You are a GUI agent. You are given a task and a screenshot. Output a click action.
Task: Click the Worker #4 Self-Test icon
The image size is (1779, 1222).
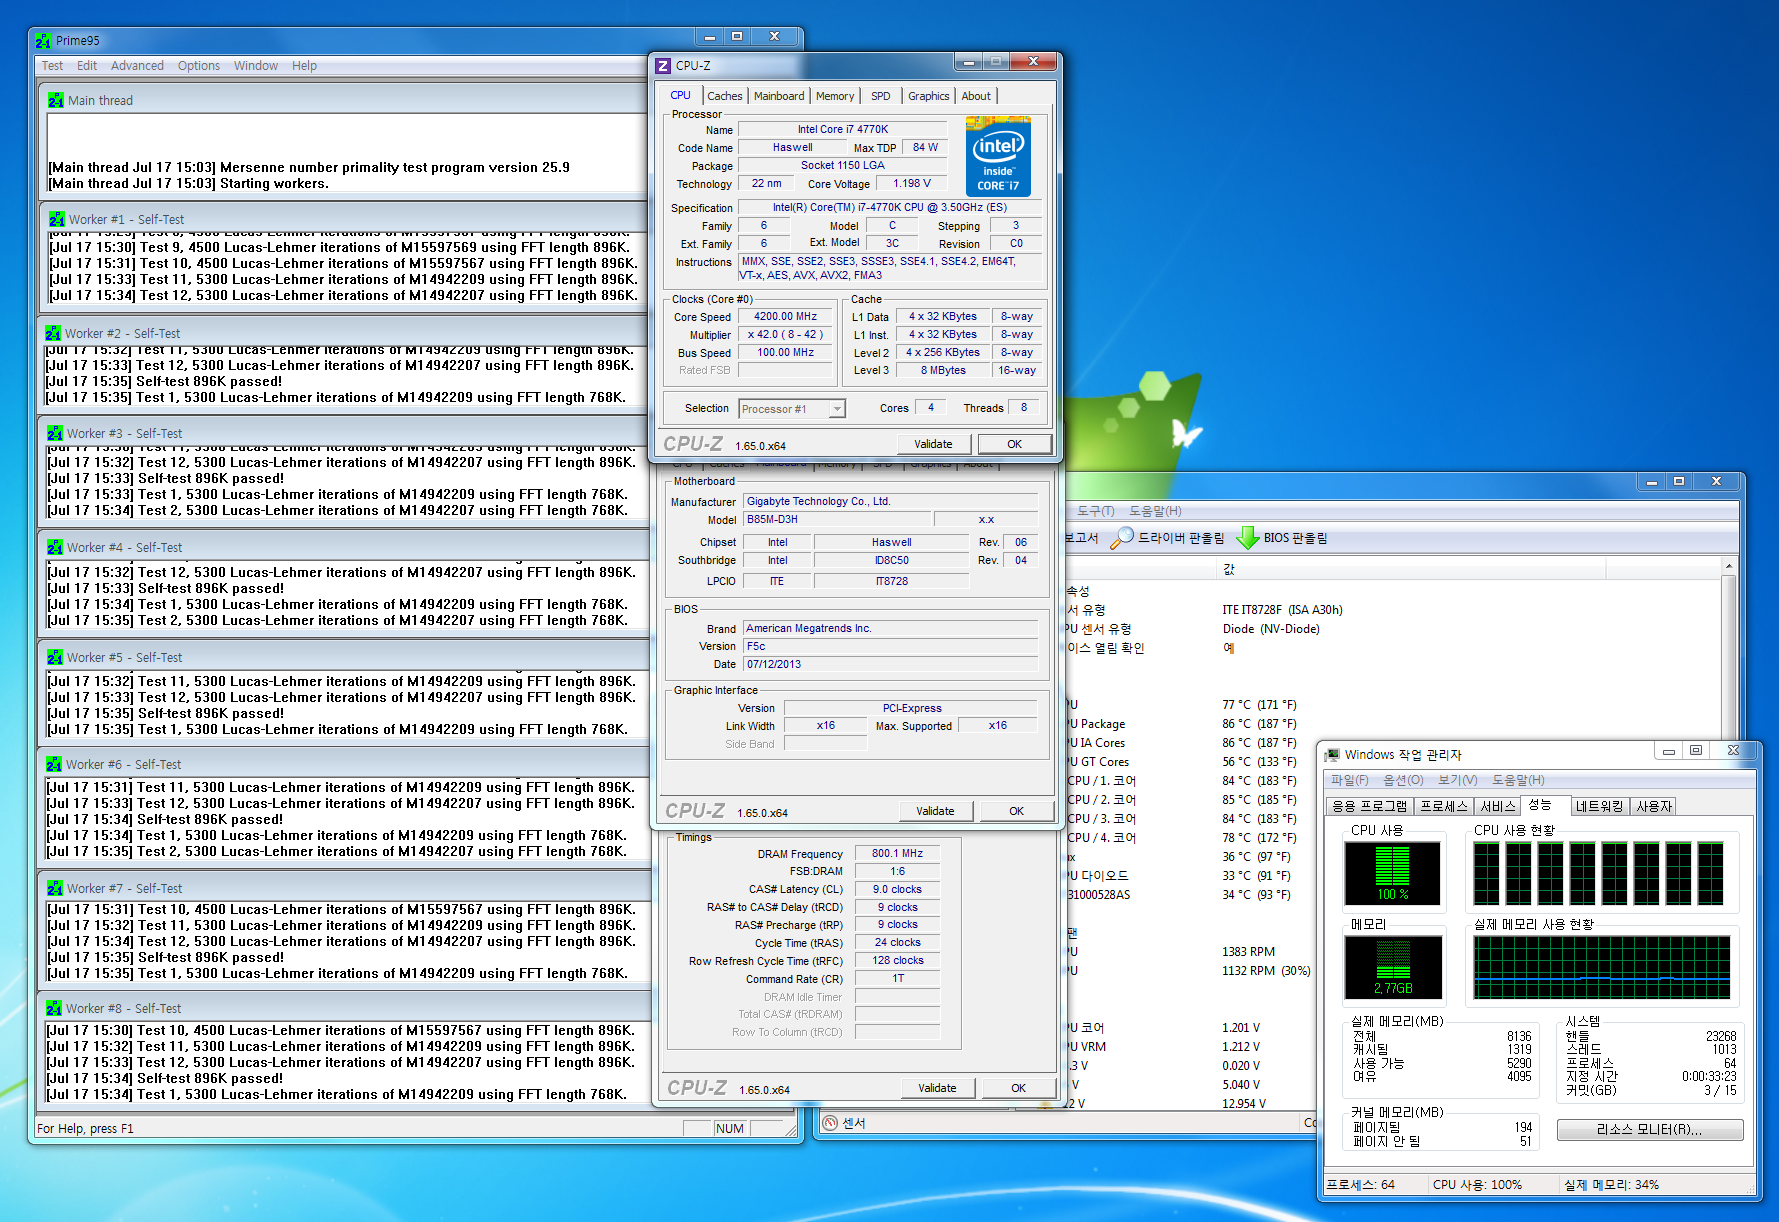[x=55, y=547]
